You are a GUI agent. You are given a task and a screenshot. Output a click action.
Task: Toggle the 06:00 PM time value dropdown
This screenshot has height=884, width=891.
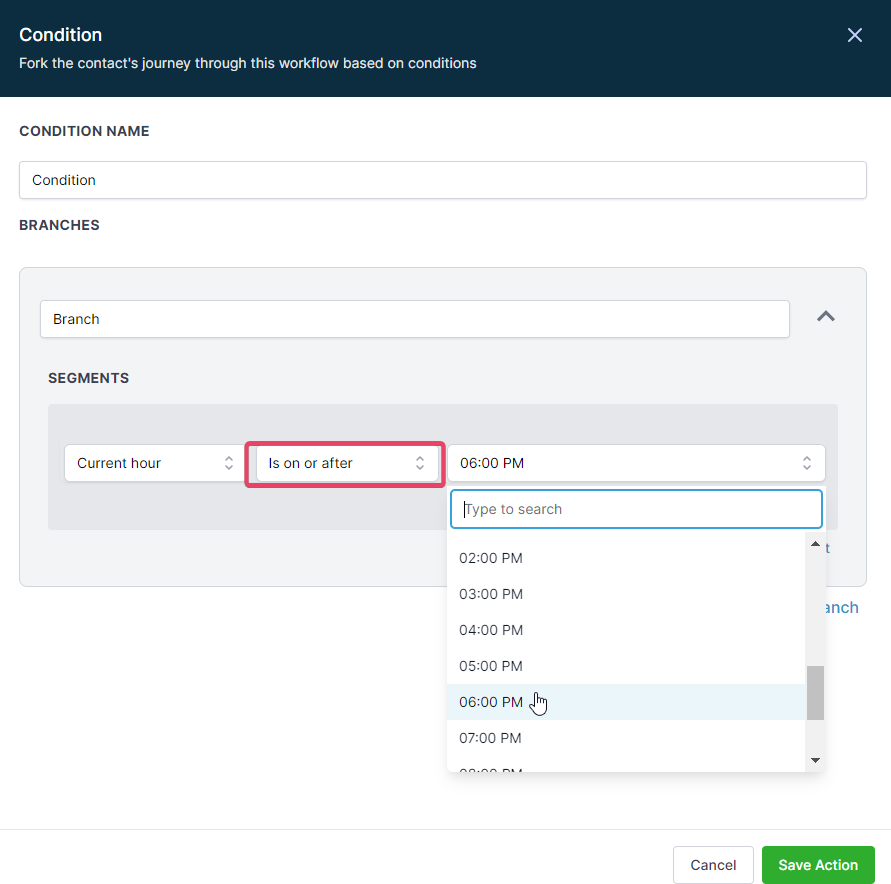(635, 463)
